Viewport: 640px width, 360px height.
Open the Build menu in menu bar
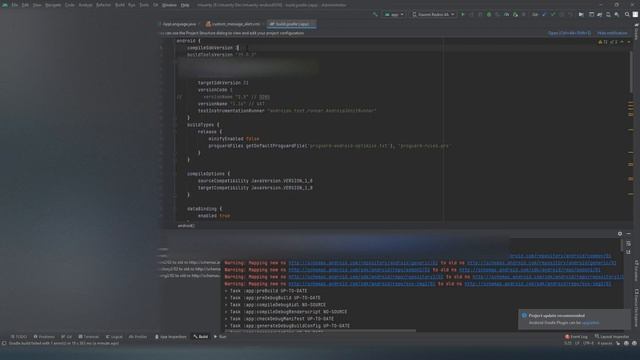pos(120,5)
